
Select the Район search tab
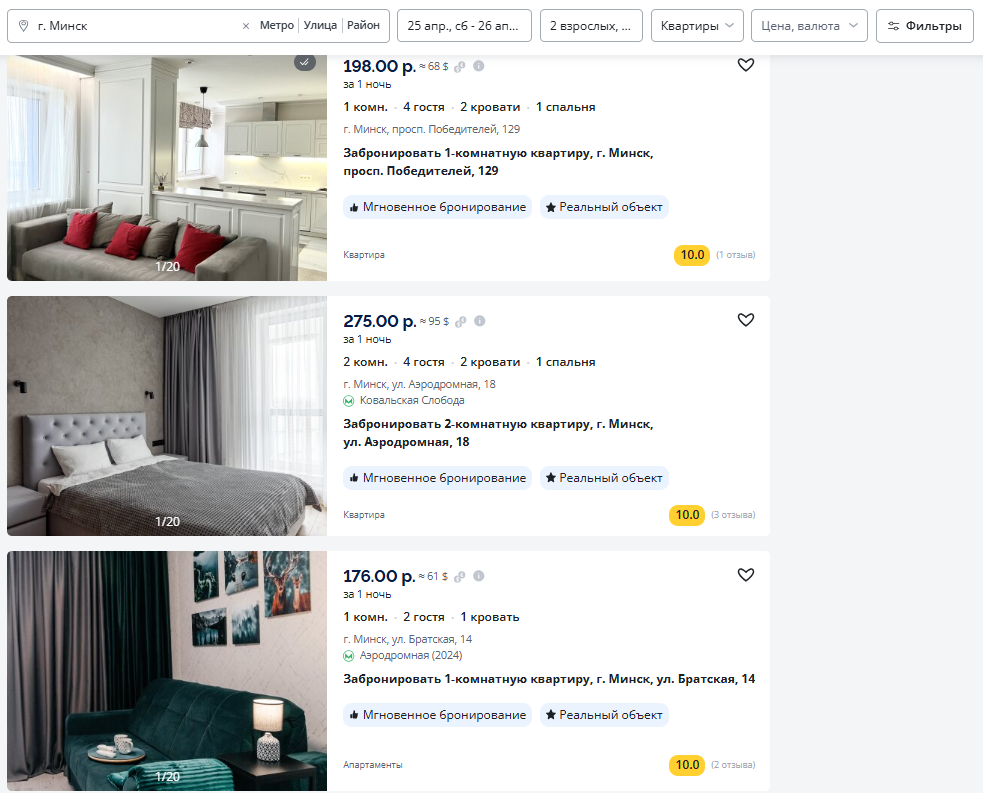(x=363, y=25)
